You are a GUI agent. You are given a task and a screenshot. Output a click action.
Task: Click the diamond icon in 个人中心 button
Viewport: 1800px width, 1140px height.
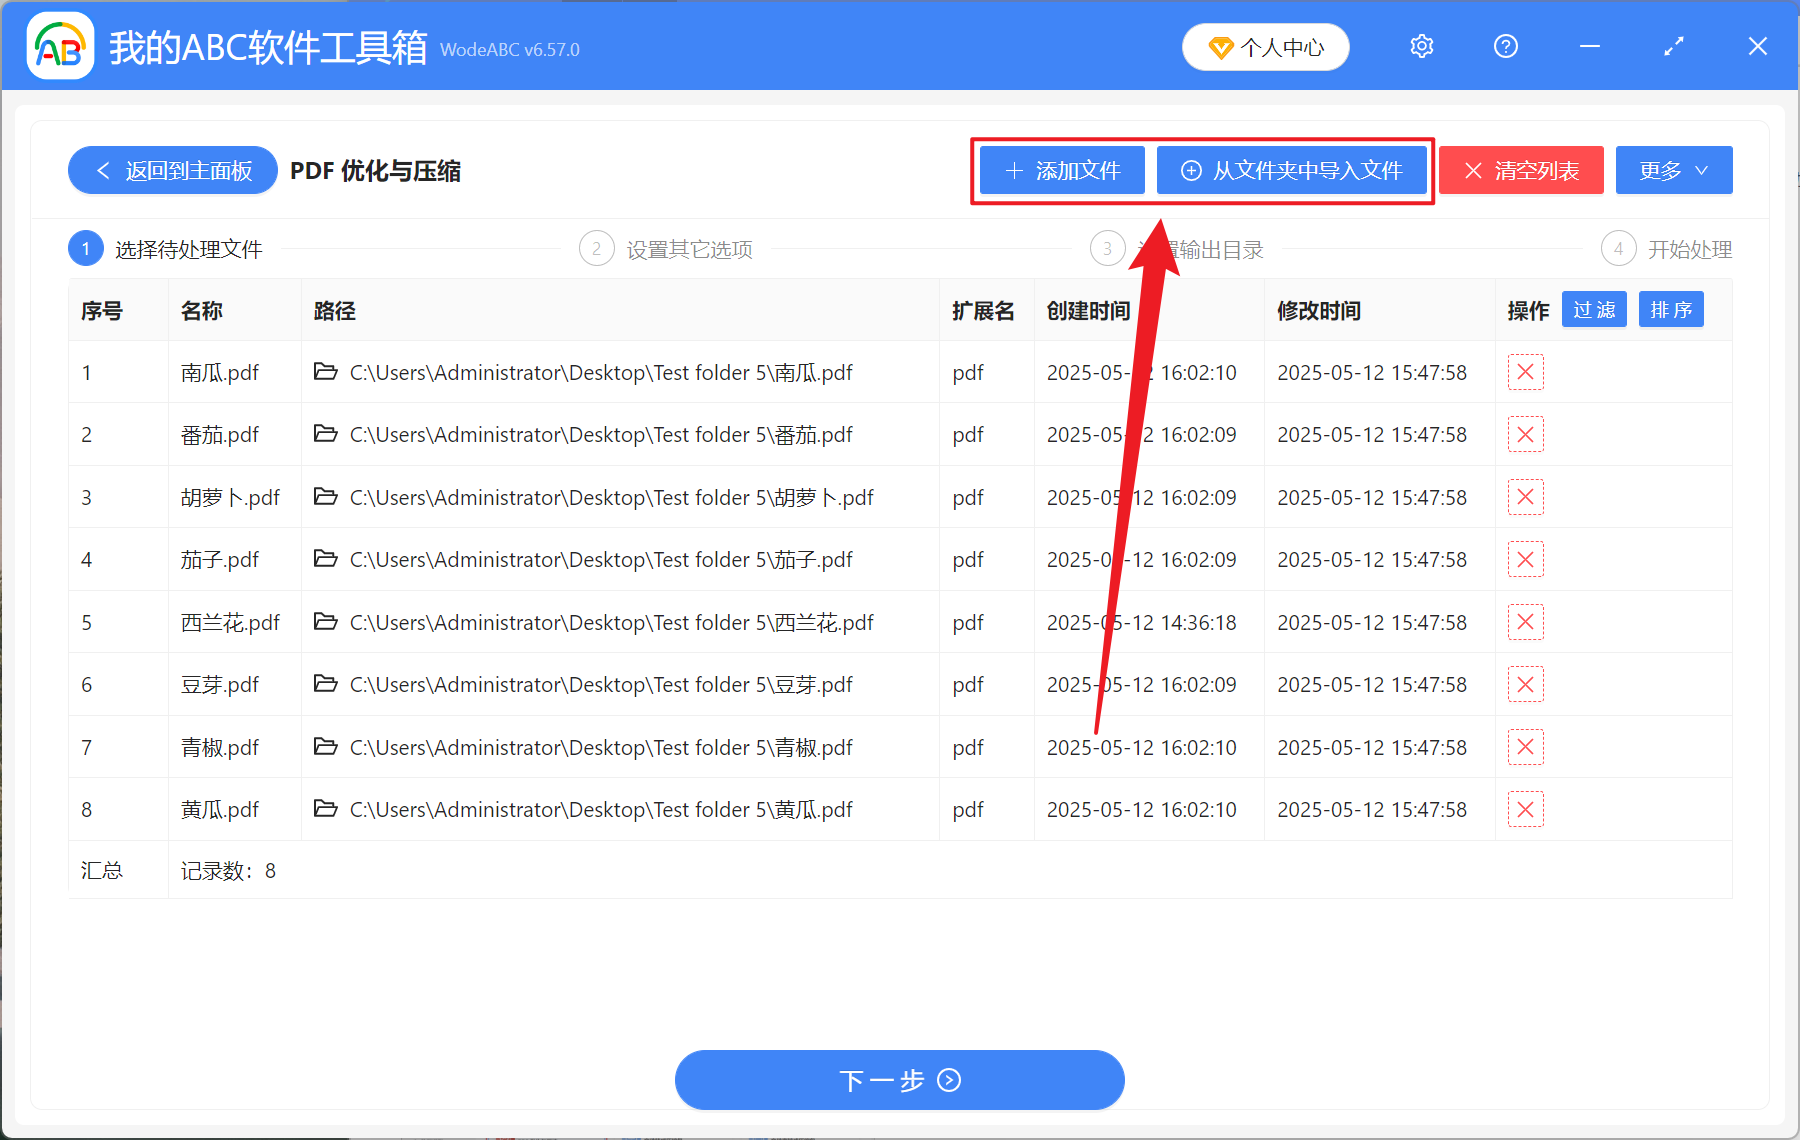1222,47
